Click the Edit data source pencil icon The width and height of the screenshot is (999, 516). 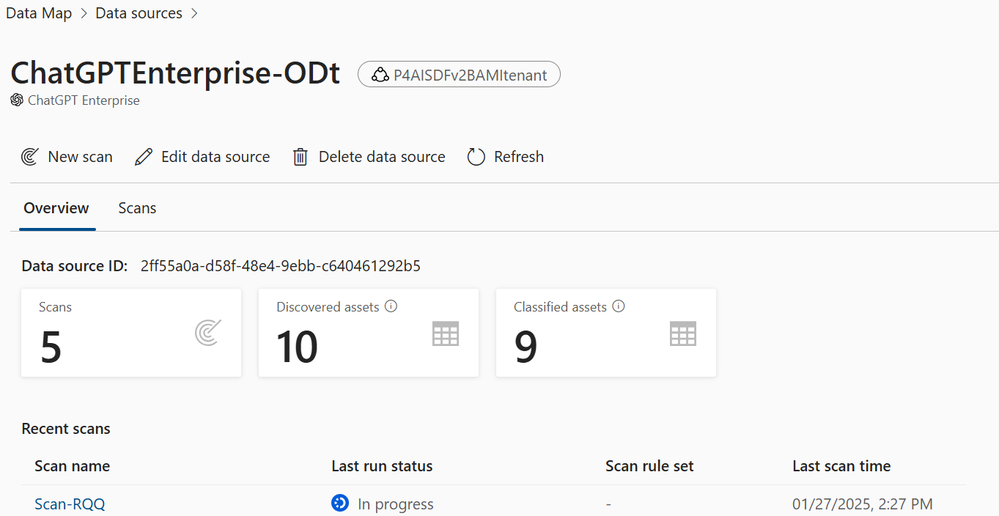(x=143, y=157)
